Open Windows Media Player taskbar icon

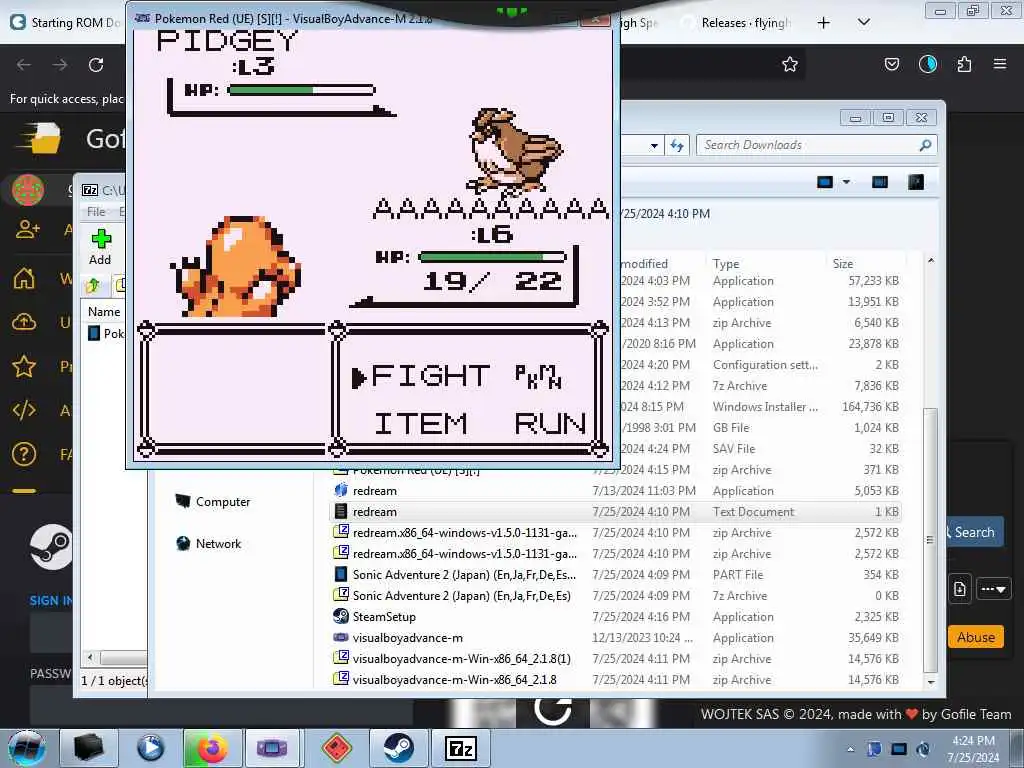pos(150,748)
